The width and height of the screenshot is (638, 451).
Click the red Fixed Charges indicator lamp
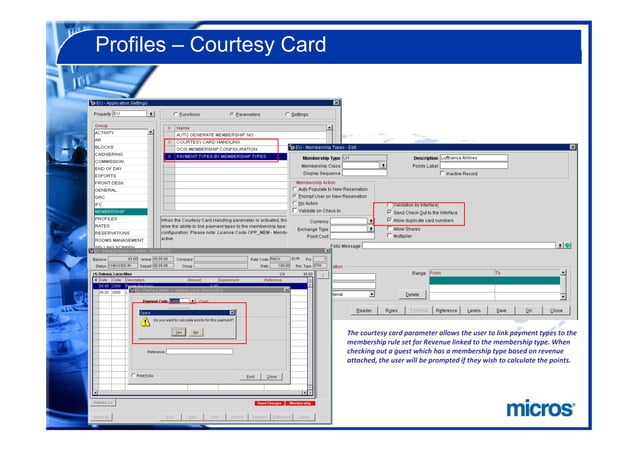[x=270, y=403]
